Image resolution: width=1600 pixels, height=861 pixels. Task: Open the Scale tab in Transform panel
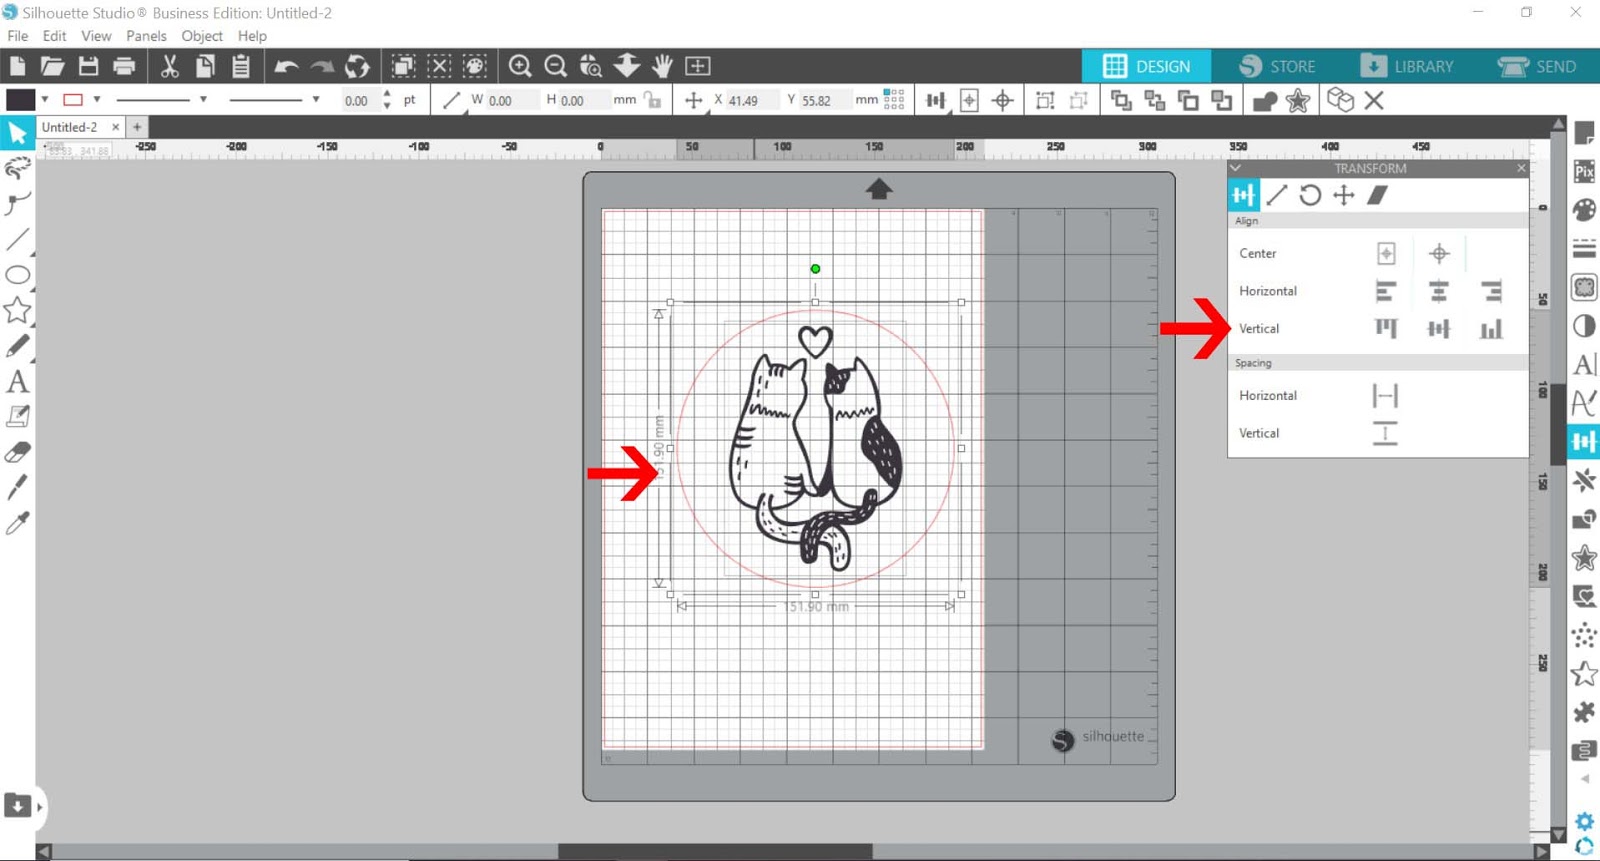tap(1277, 195)
